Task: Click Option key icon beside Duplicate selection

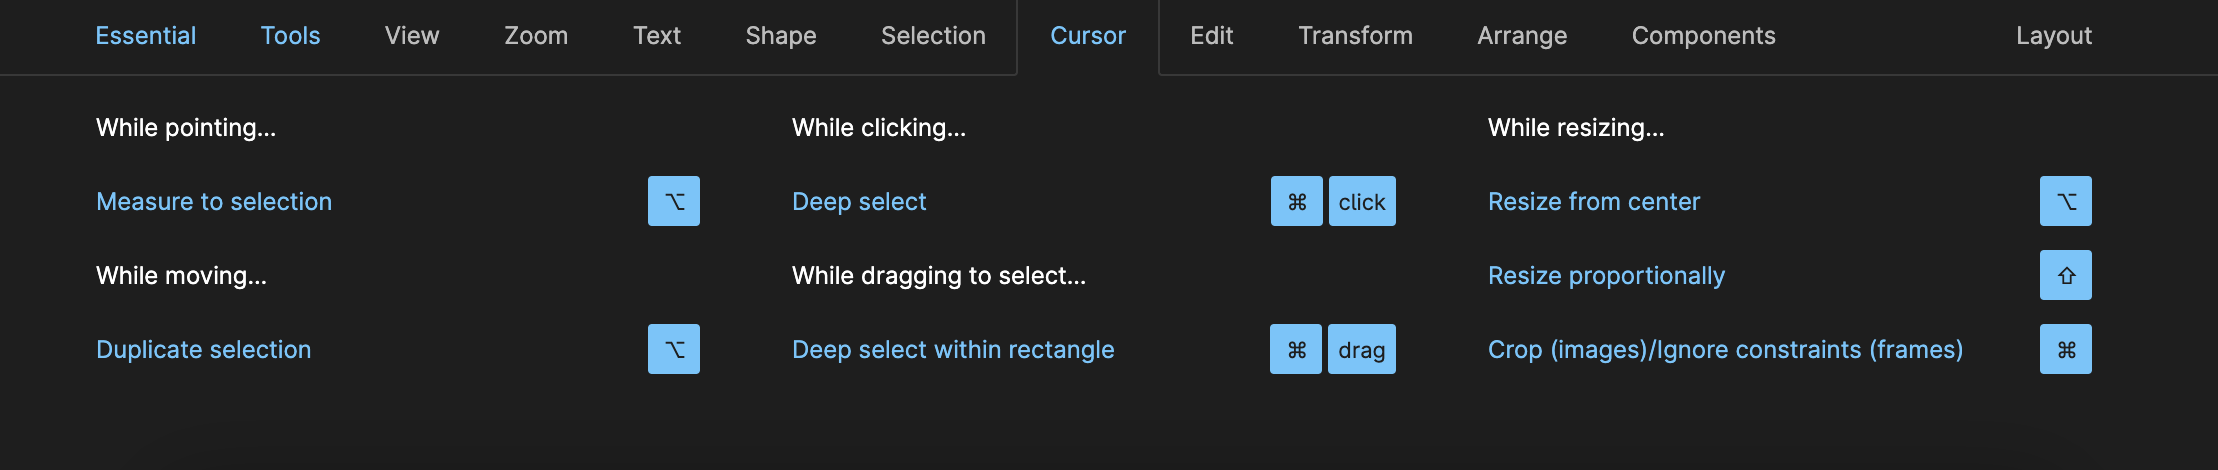Action: pyautogui.click(x=674, y=349)
